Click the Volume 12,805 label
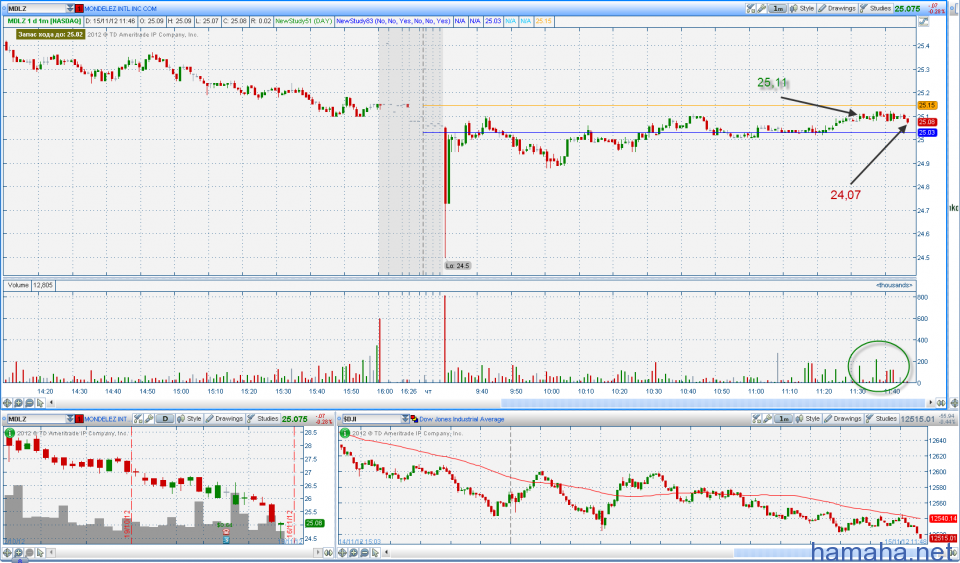 tap(30, 285)
